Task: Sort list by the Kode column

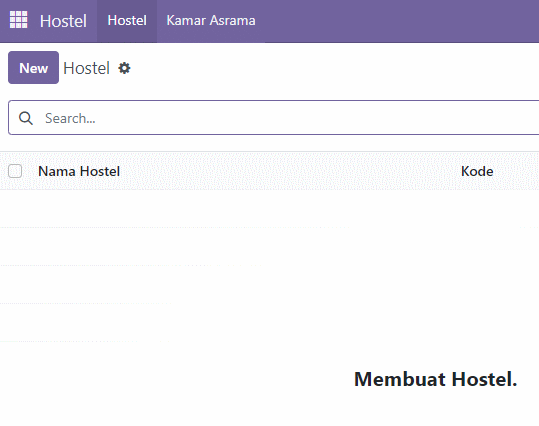Action: (477, 171)
